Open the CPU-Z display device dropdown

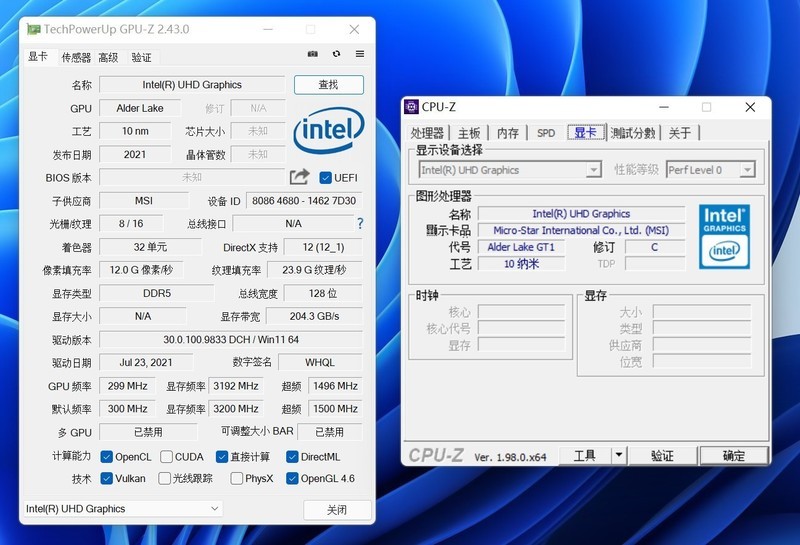click(510, 170)
